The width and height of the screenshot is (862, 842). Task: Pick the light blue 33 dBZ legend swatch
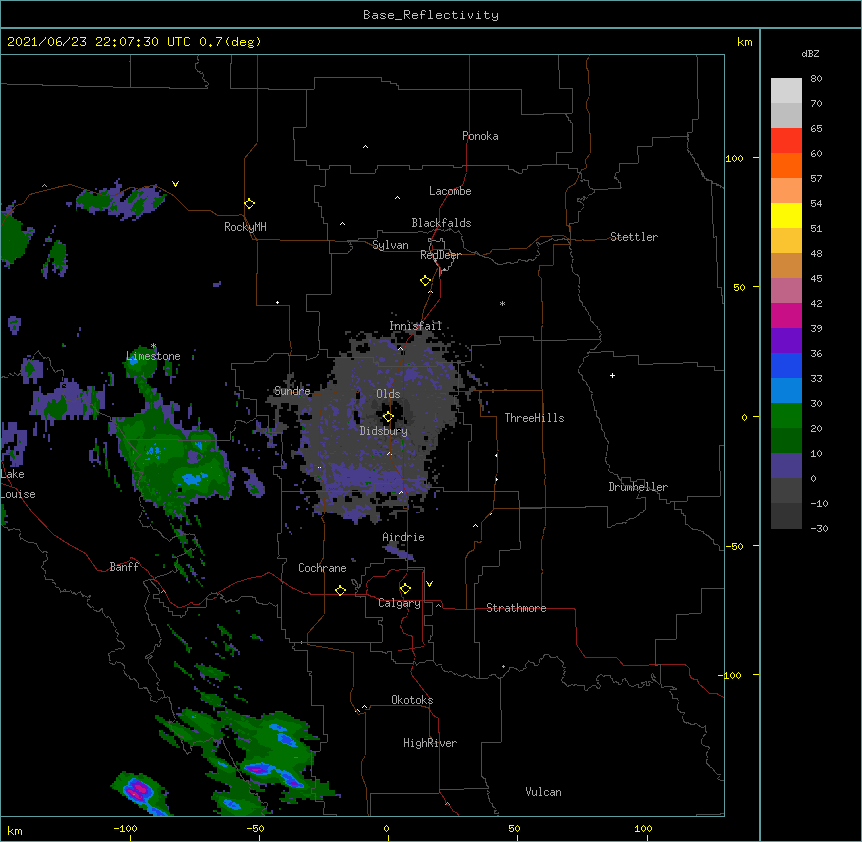point(786,390)
